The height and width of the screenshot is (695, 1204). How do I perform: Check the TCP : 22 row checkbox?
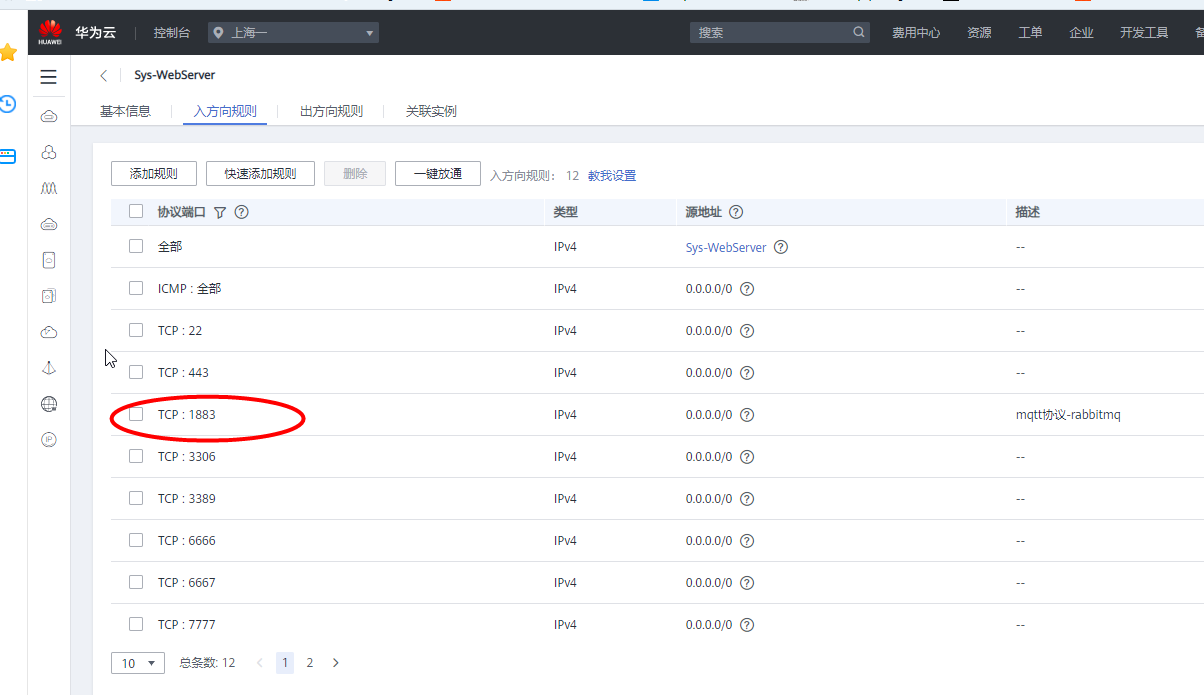[x=136, y=330]
